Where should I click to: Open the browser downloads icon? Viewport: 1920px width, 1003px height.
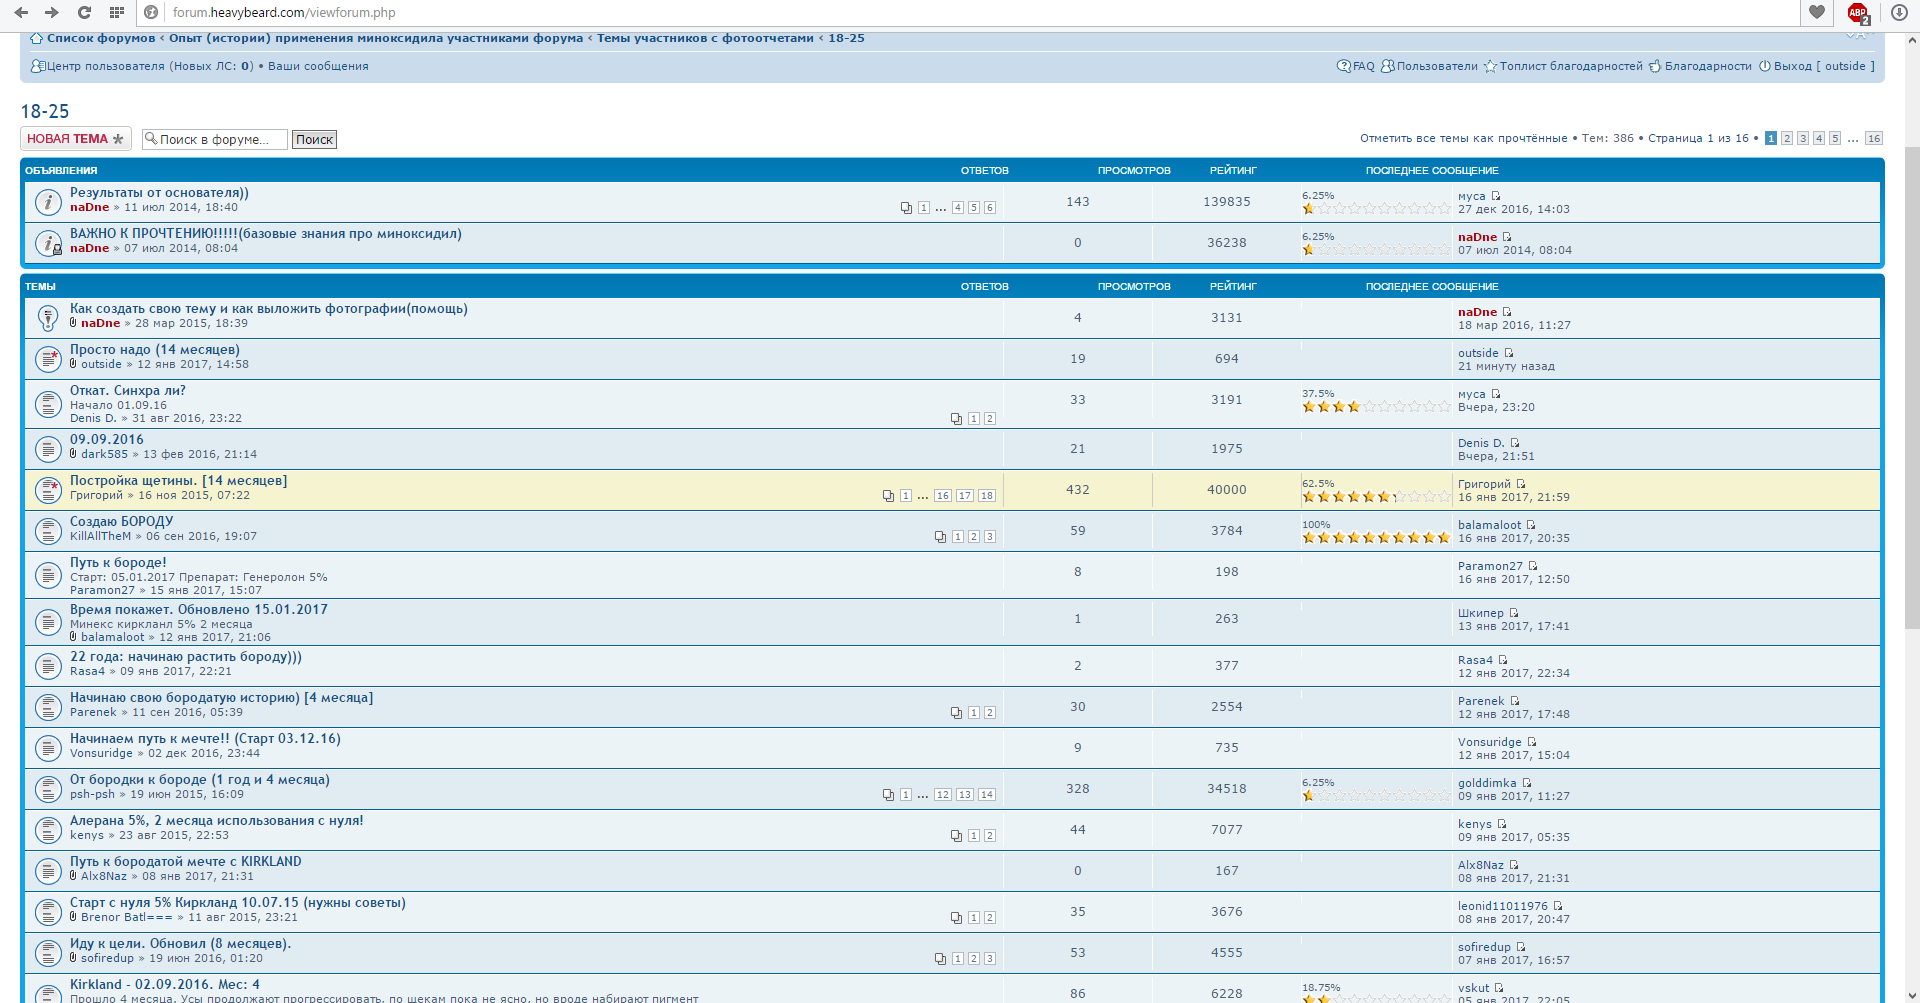1899,12
